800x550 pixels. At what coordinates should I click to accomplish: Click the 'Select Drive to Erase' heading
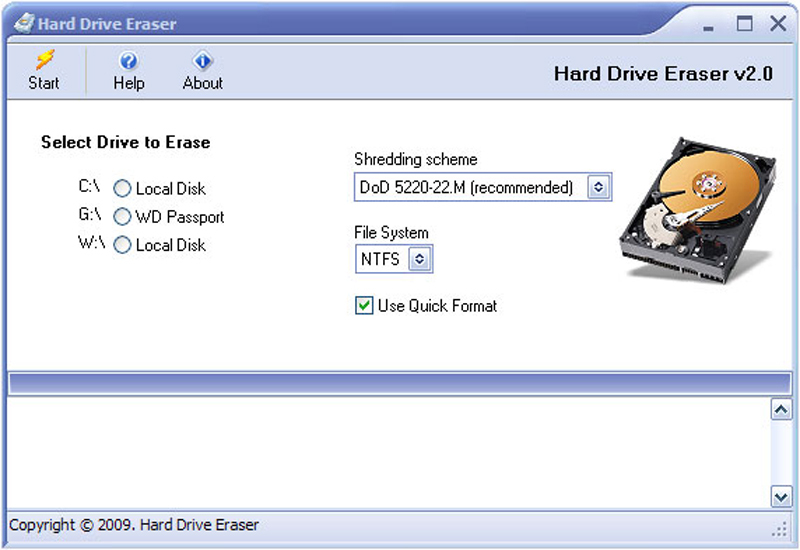coord(126,142)
